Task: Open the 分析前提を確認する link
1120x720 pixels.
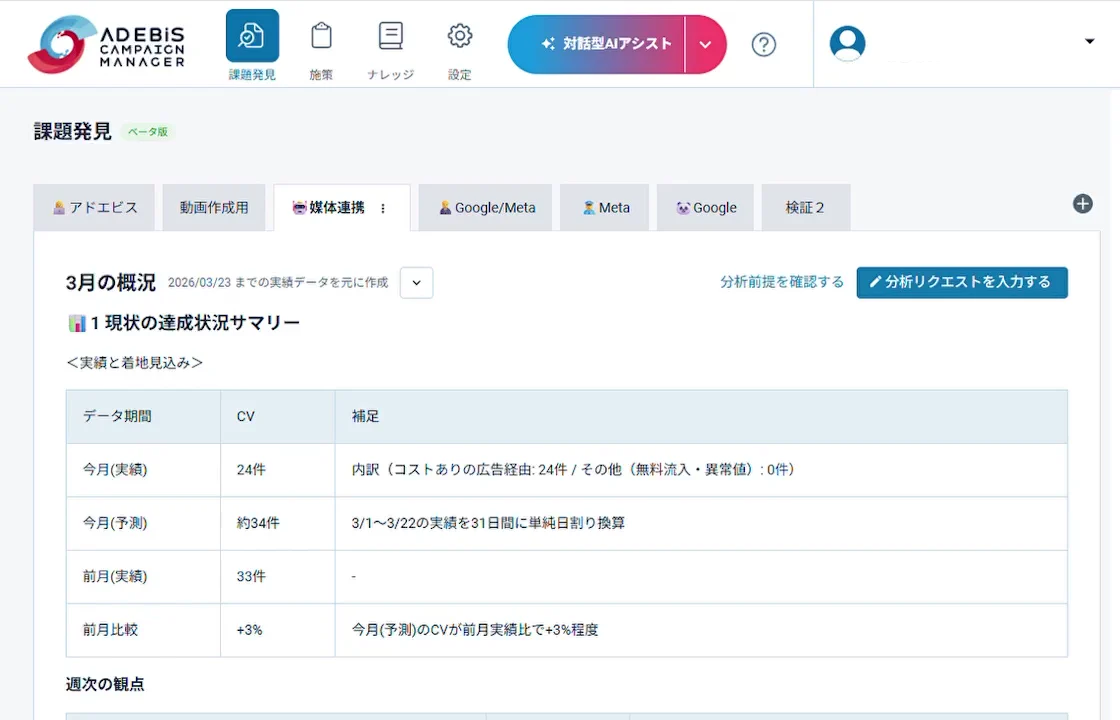Action: click(783, 283)
